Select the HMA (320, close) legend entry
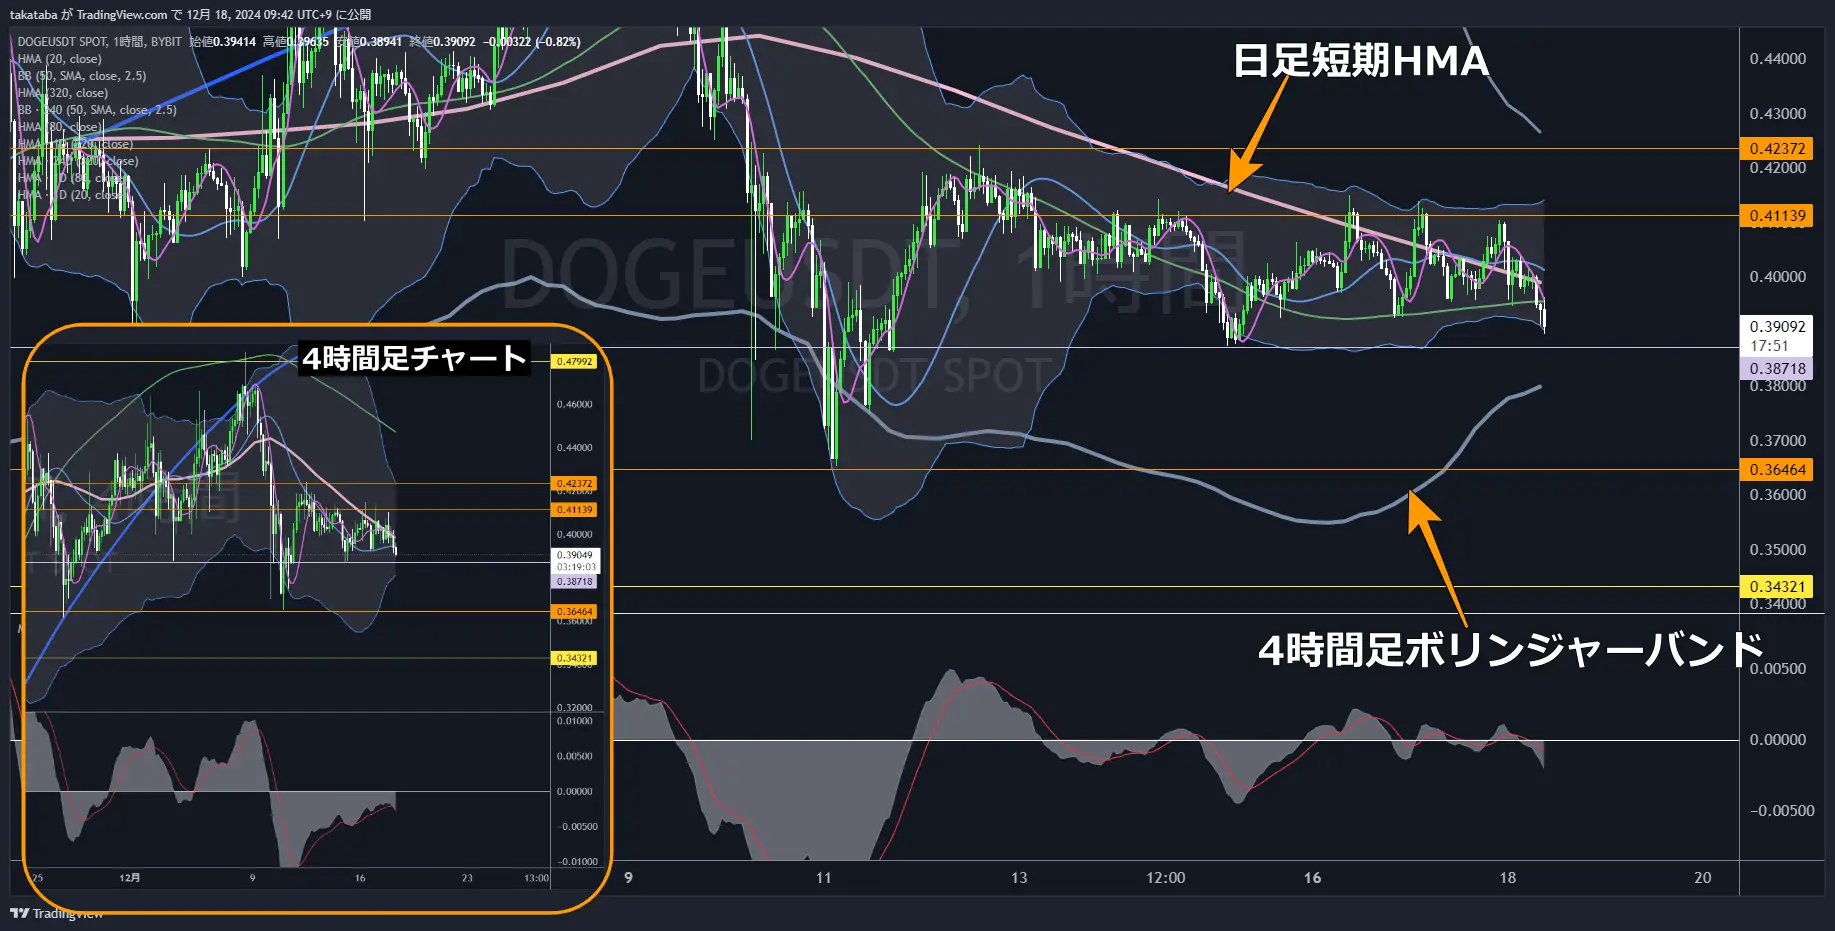Screen dimensions: 1835x931 (63, 93)
